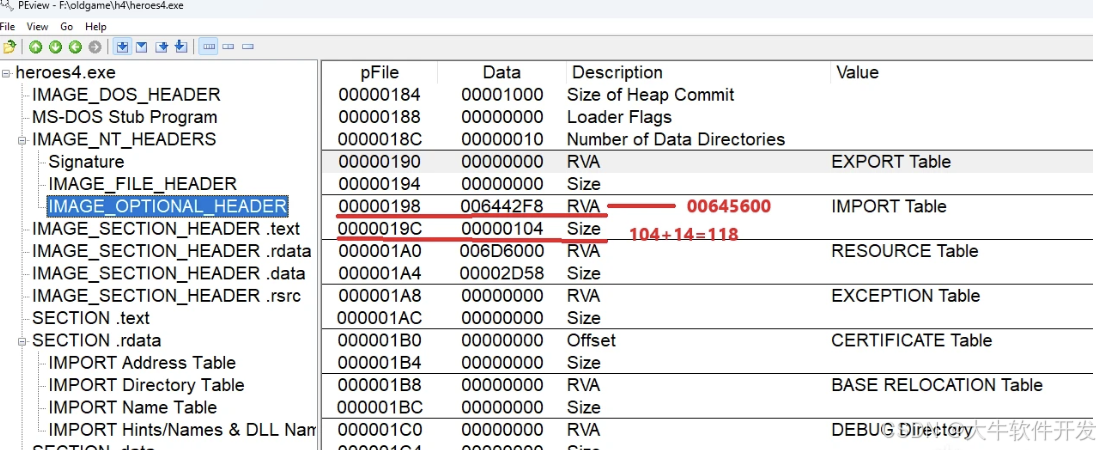Click the Size of Heap Commit description

pyautogui.click(x=650, y=95)
